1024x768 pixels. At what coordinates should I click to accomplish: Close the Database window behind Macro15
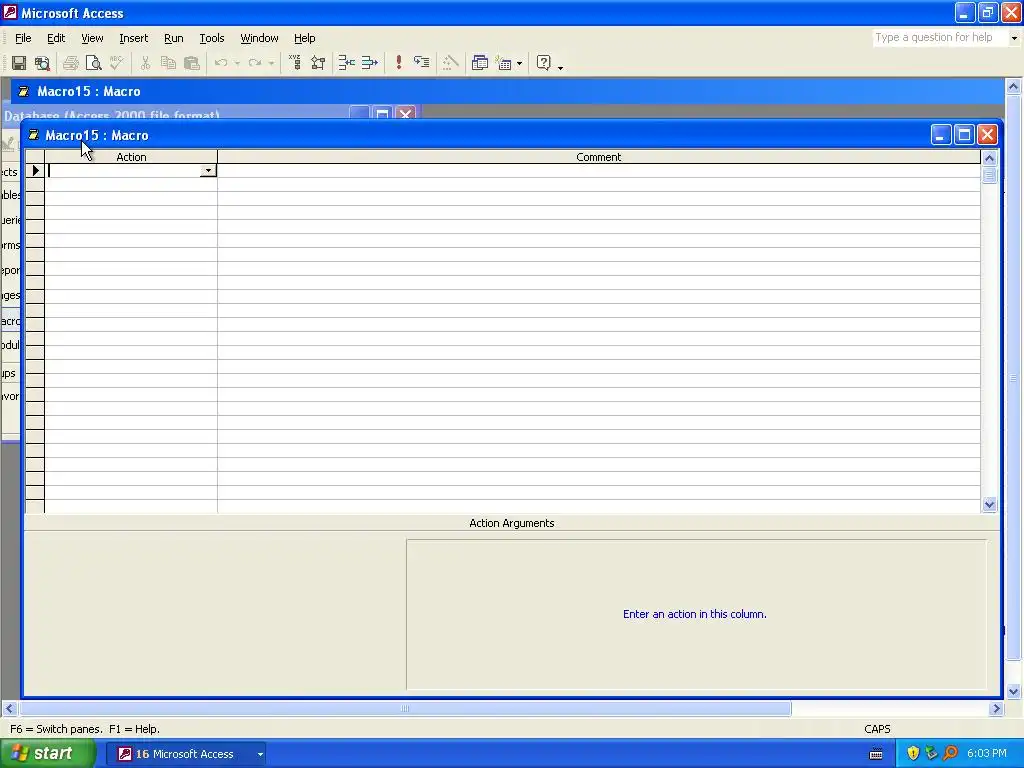click(406, 114)
